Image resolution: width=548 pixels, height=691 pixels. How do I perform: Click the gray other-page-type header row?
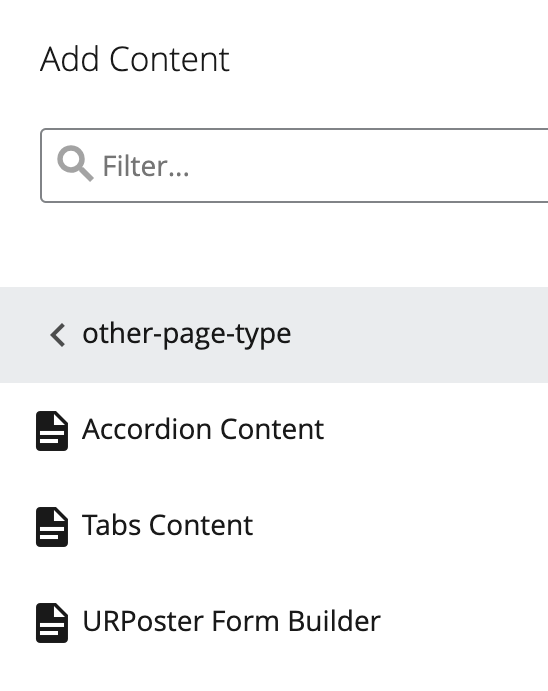pos(274,335)
